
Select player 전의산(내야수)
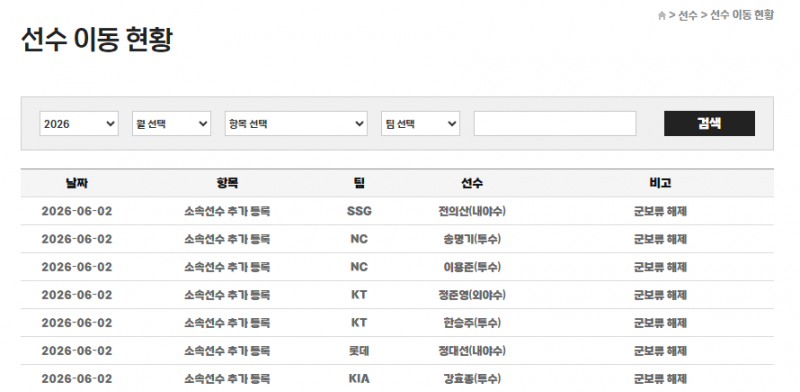[x=472, y=211]
